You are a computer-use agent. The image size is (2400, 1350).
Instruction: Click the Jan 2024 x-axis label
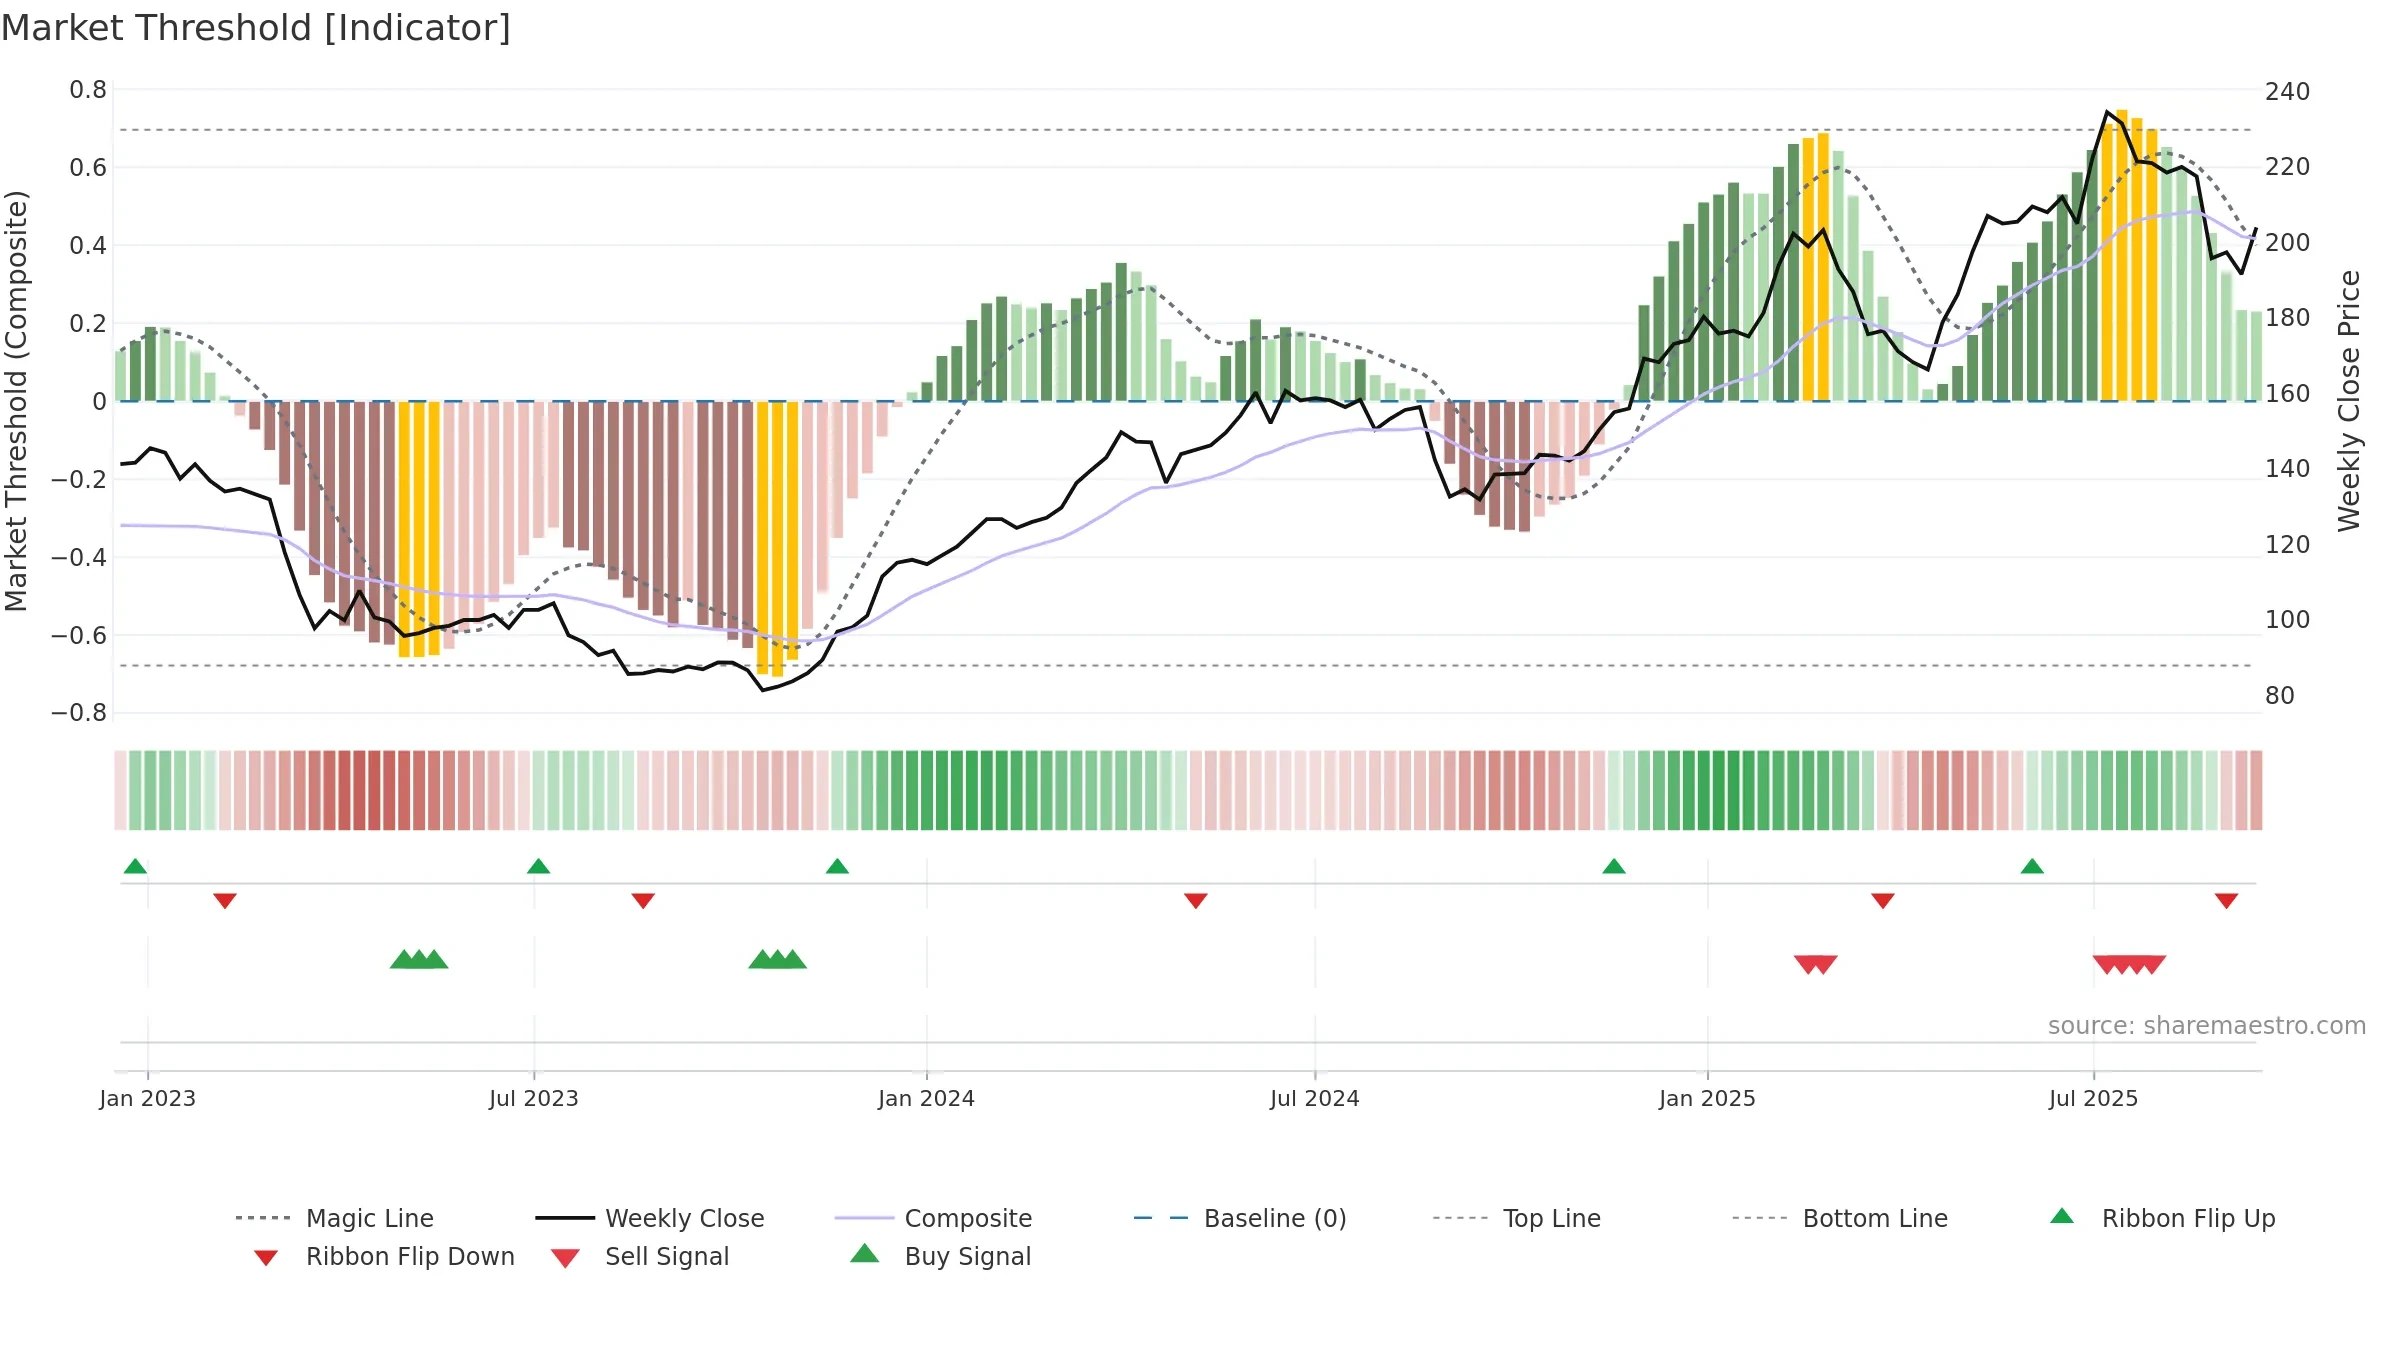click(927, 1098)
